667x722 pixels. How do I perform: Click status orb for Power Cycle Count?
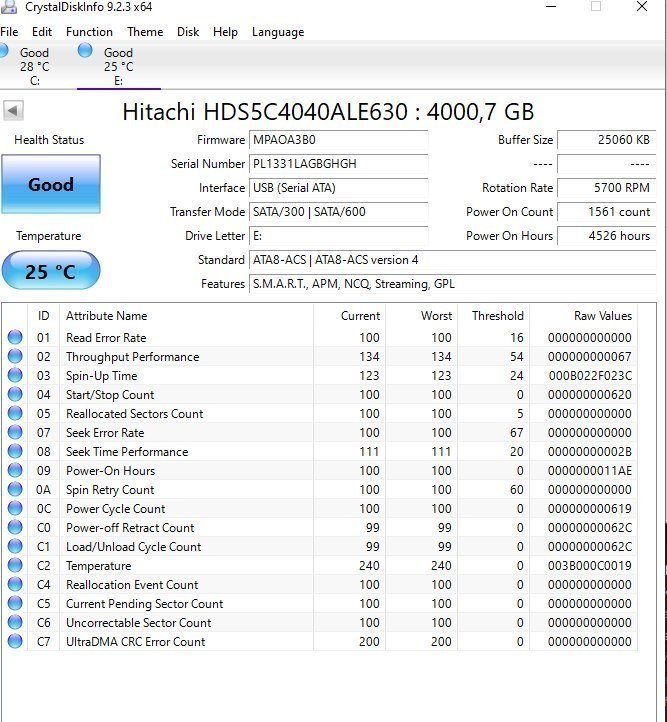(15, 508)
